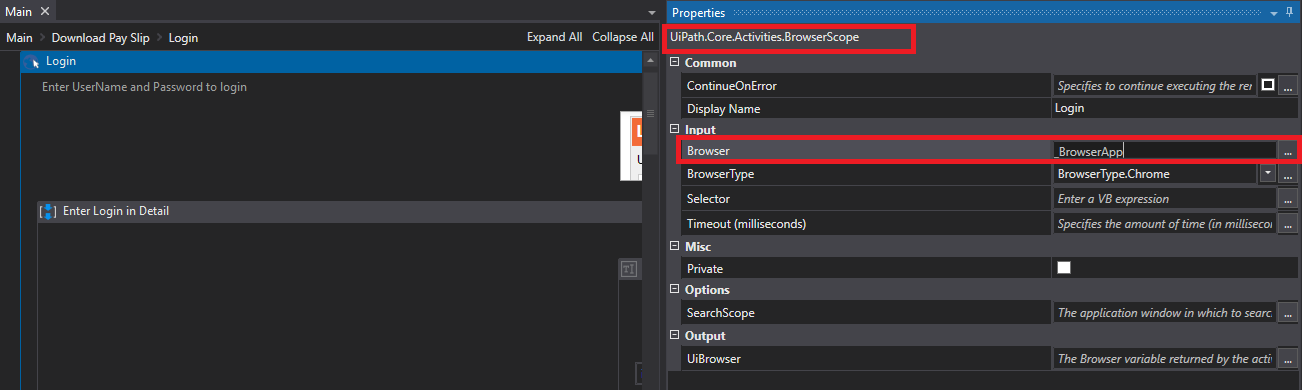Viewport: 1302px width, 390px height.
Task: Toggle the ContinueOnError checkbox
Action: (1267, 85)
